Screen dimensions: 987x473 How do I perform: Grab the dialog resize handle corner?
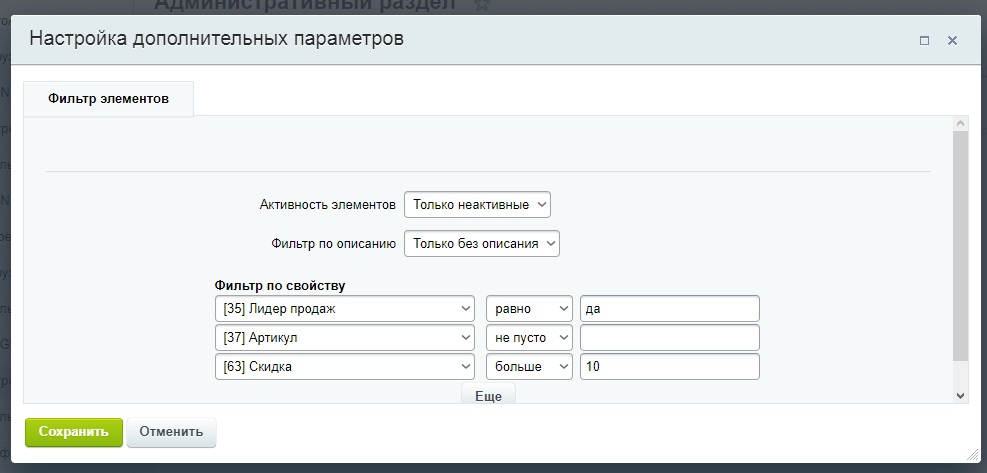[972, 455]
